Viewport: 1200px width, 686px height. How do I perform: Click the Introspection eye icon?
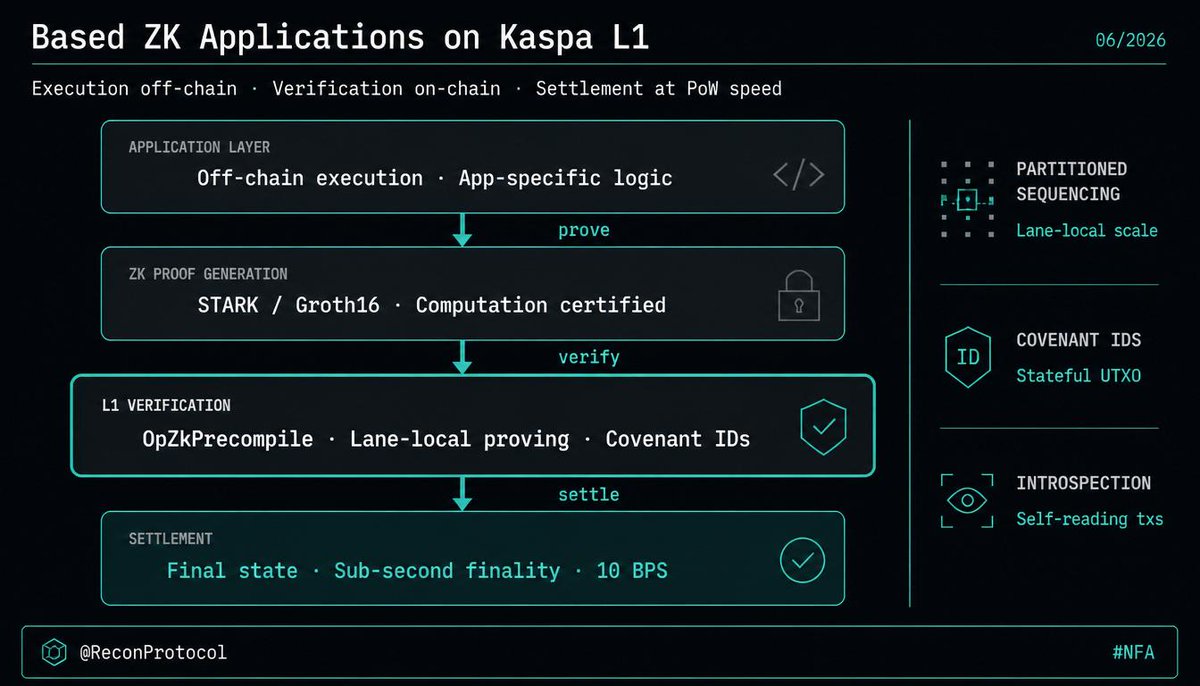tap(967, 501)
